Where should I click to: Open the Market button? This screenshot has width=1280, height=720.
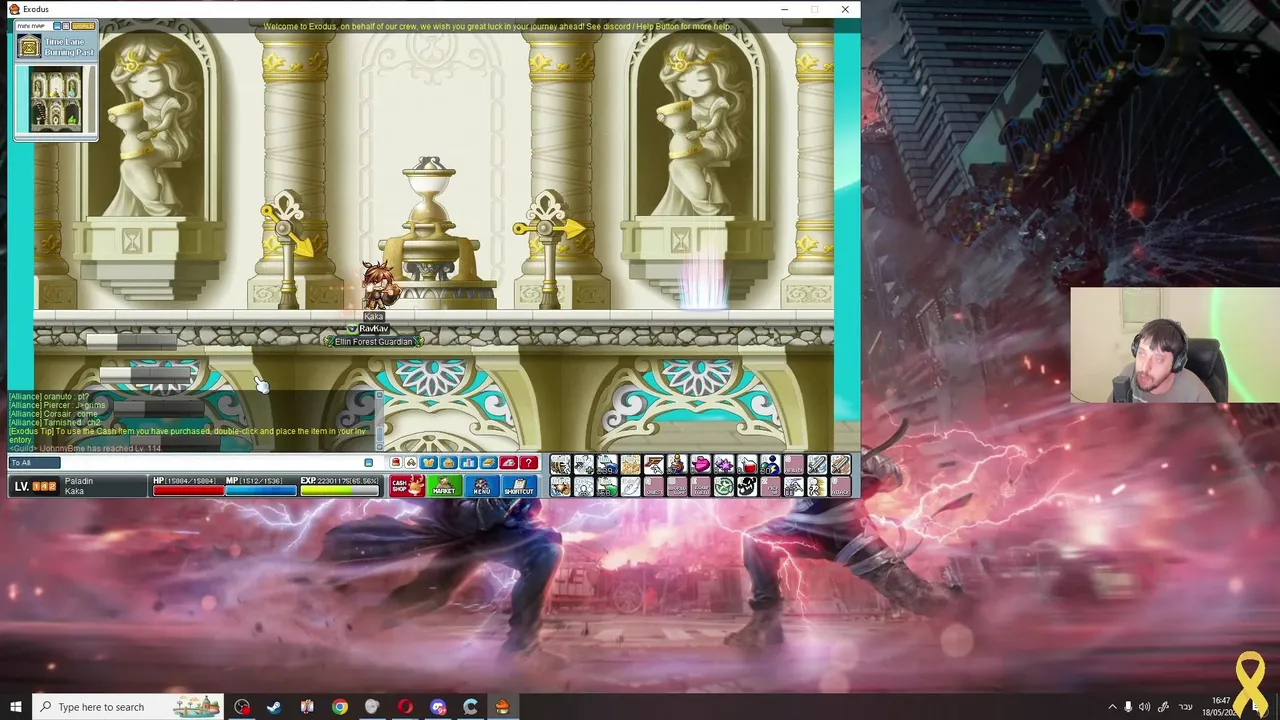pyautogui.click(x=444, y=486)
